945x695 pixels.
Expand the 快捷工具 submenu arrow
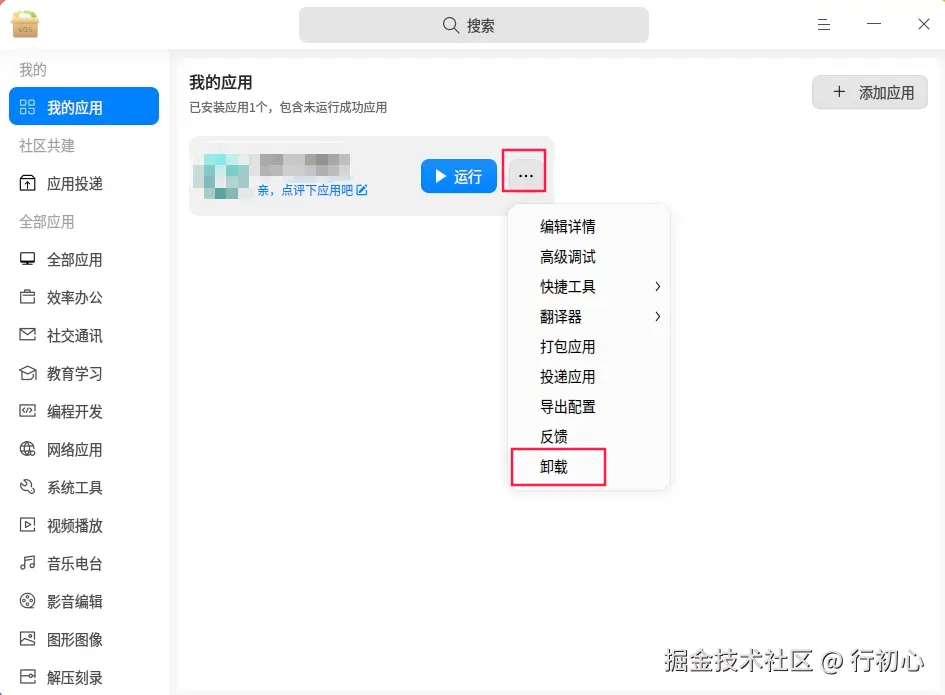[x=658, y=287]
